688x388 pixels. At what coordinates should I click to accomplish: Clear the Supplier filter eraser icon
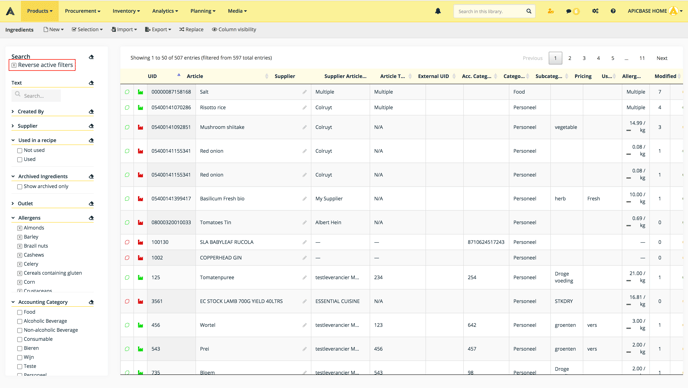[91, 126]
